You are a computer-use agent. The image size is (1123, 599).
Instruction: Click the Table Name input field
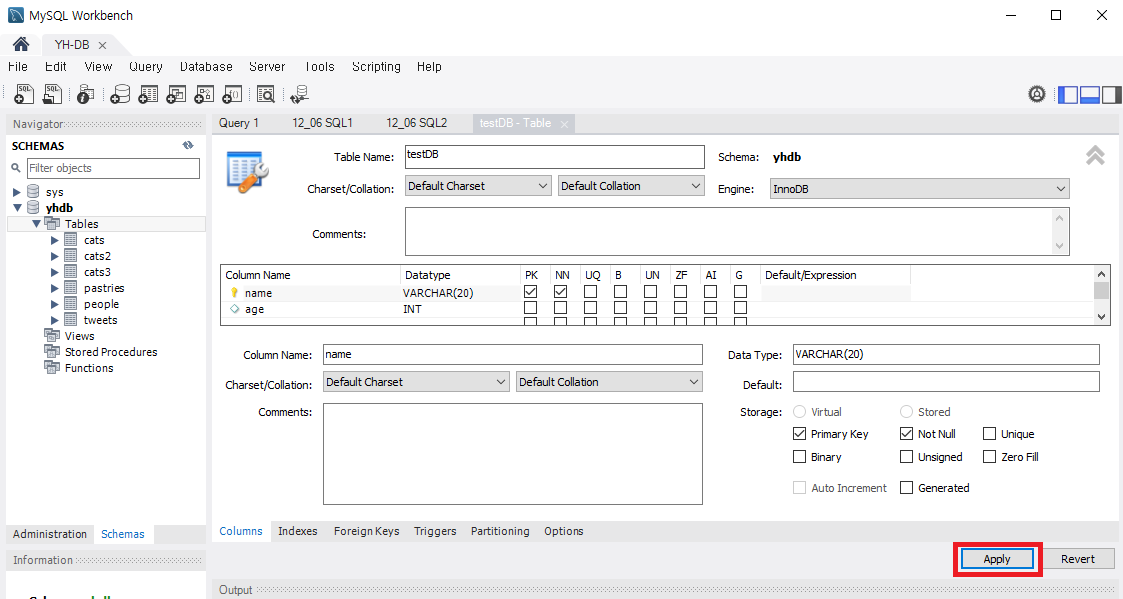(555, 157)
